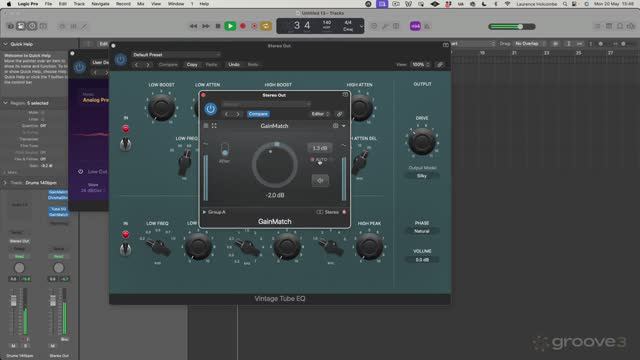Toggle the metronome icon in control bar
Screen dimensions: 640x360
[427, 26]
